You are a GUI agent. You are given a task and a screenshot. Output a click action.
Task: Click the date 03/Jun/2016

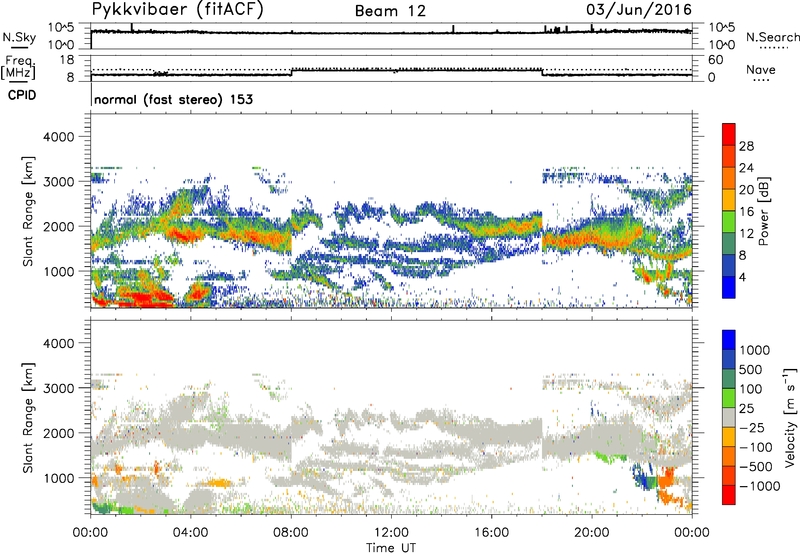(x=639, y=10)
